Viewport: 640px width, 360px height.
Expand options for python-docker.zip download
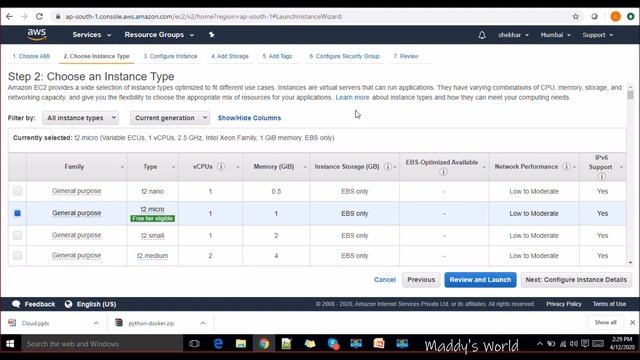[203, 323]
